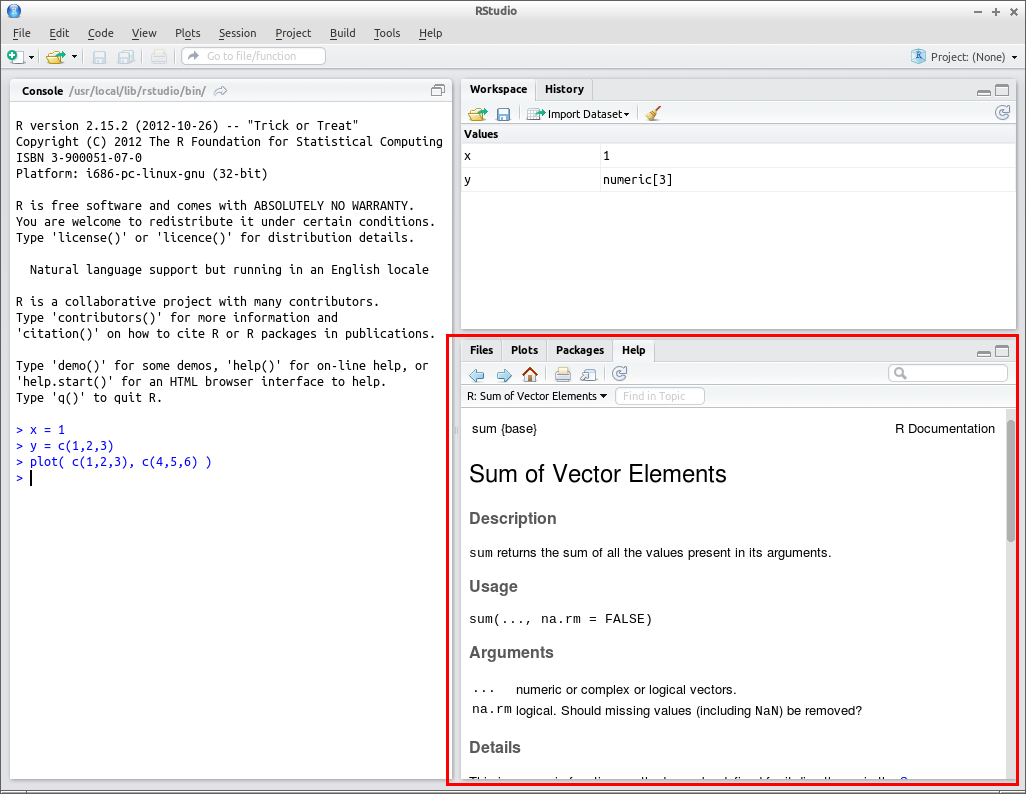The image size is (1026, 794).
Task: Show help topic in new window
Action: [588, 374]
